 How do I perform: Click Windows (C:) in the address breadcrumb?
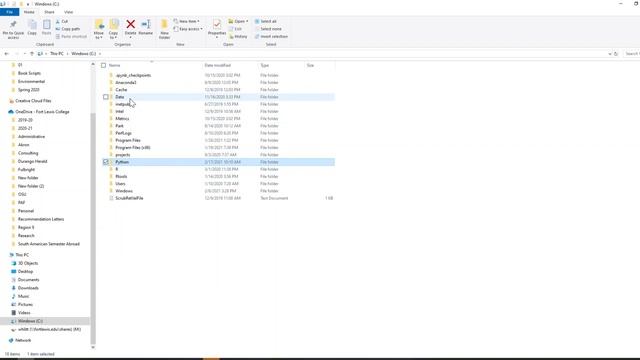point(83,54)
